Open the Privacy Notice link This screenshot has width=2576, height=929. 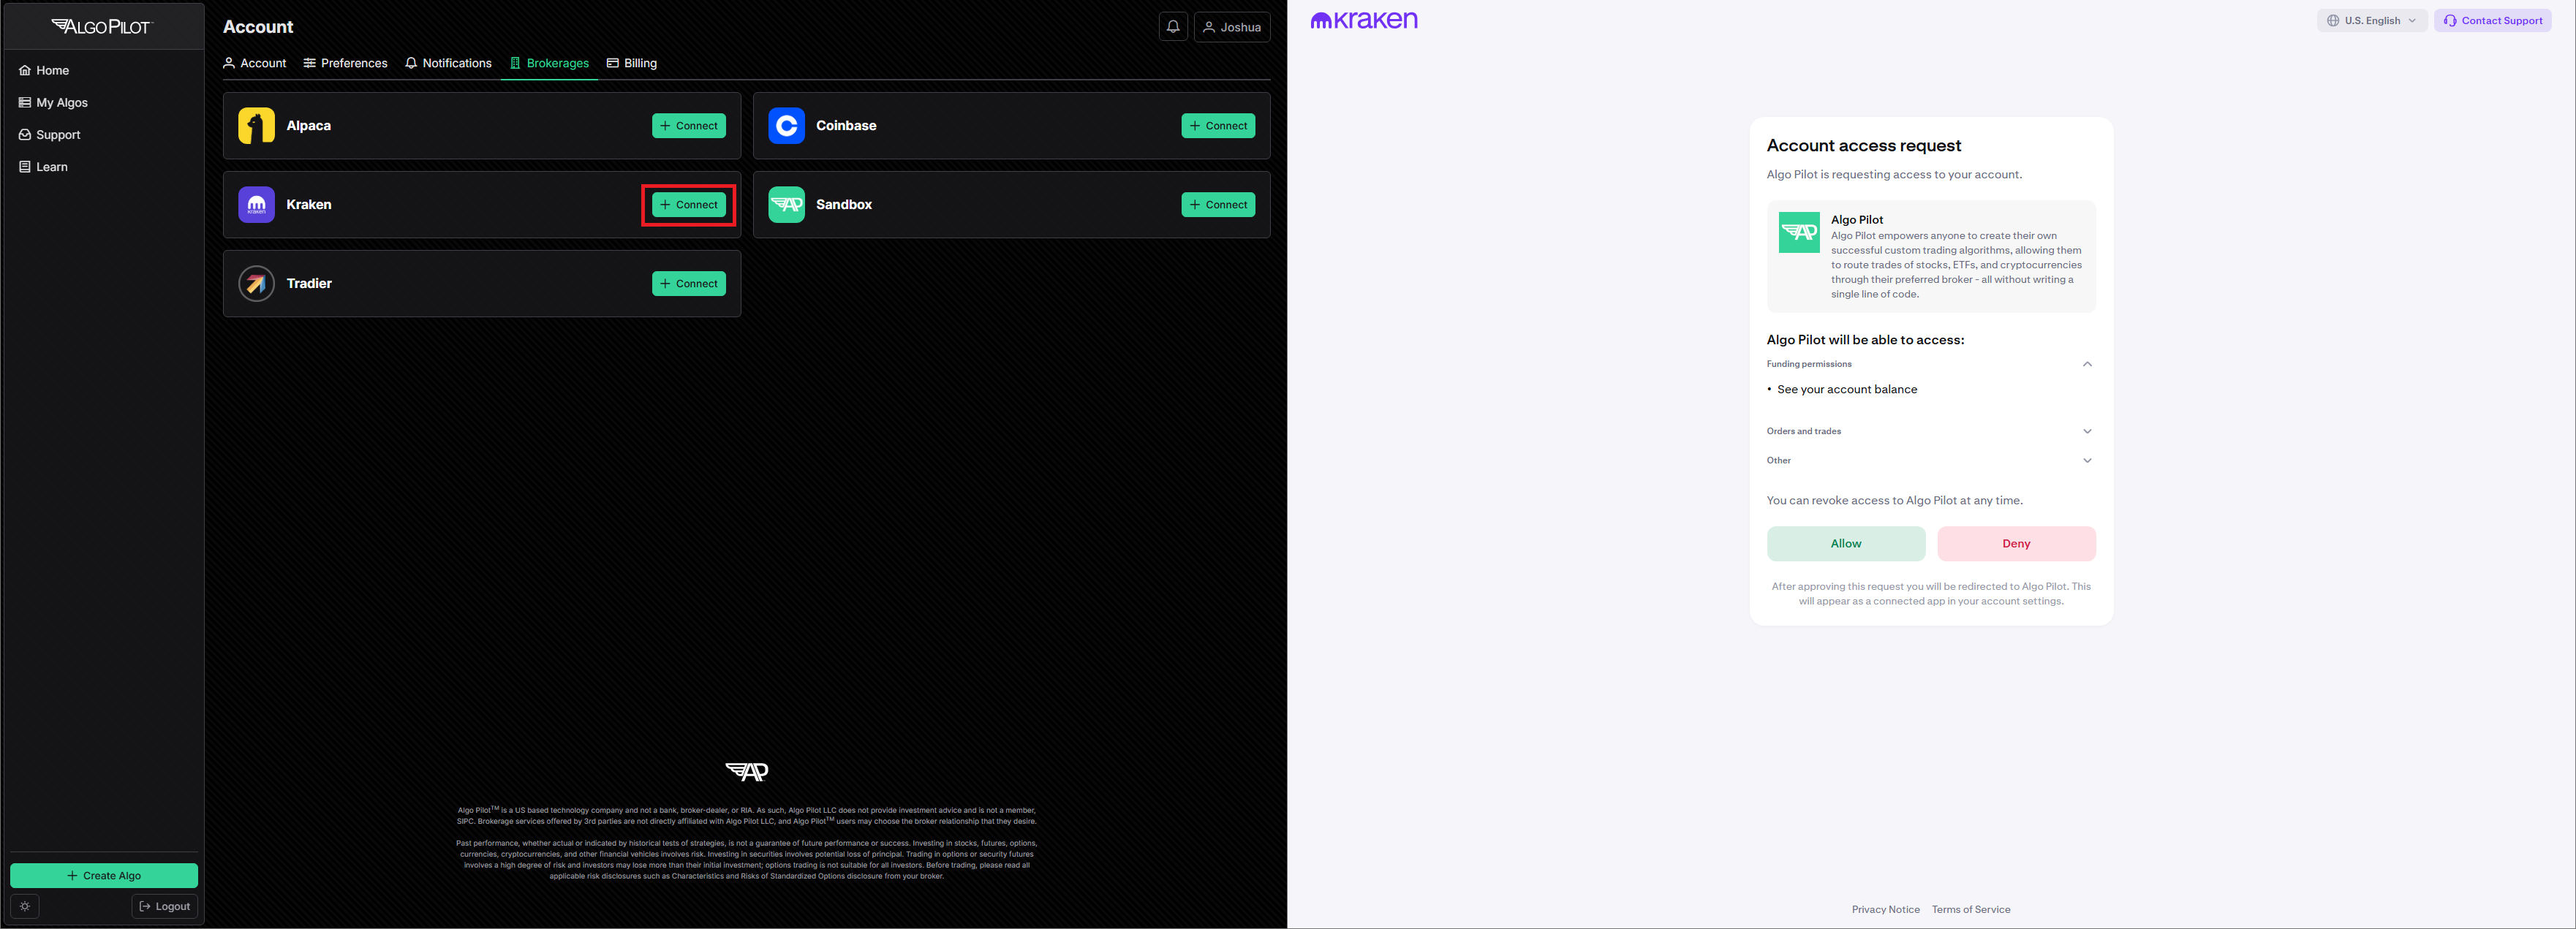point(1885,909)
